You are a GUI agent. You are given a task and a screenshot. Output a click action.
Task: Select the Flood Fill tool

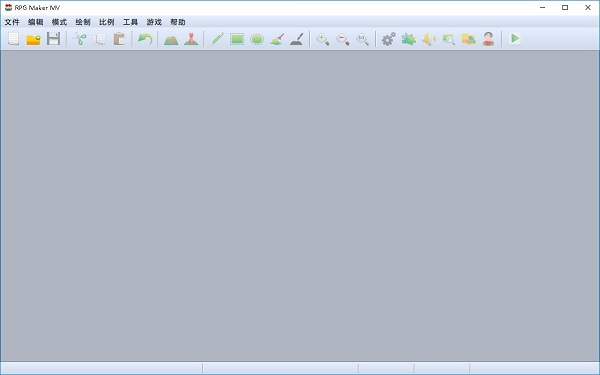(277, 39)
